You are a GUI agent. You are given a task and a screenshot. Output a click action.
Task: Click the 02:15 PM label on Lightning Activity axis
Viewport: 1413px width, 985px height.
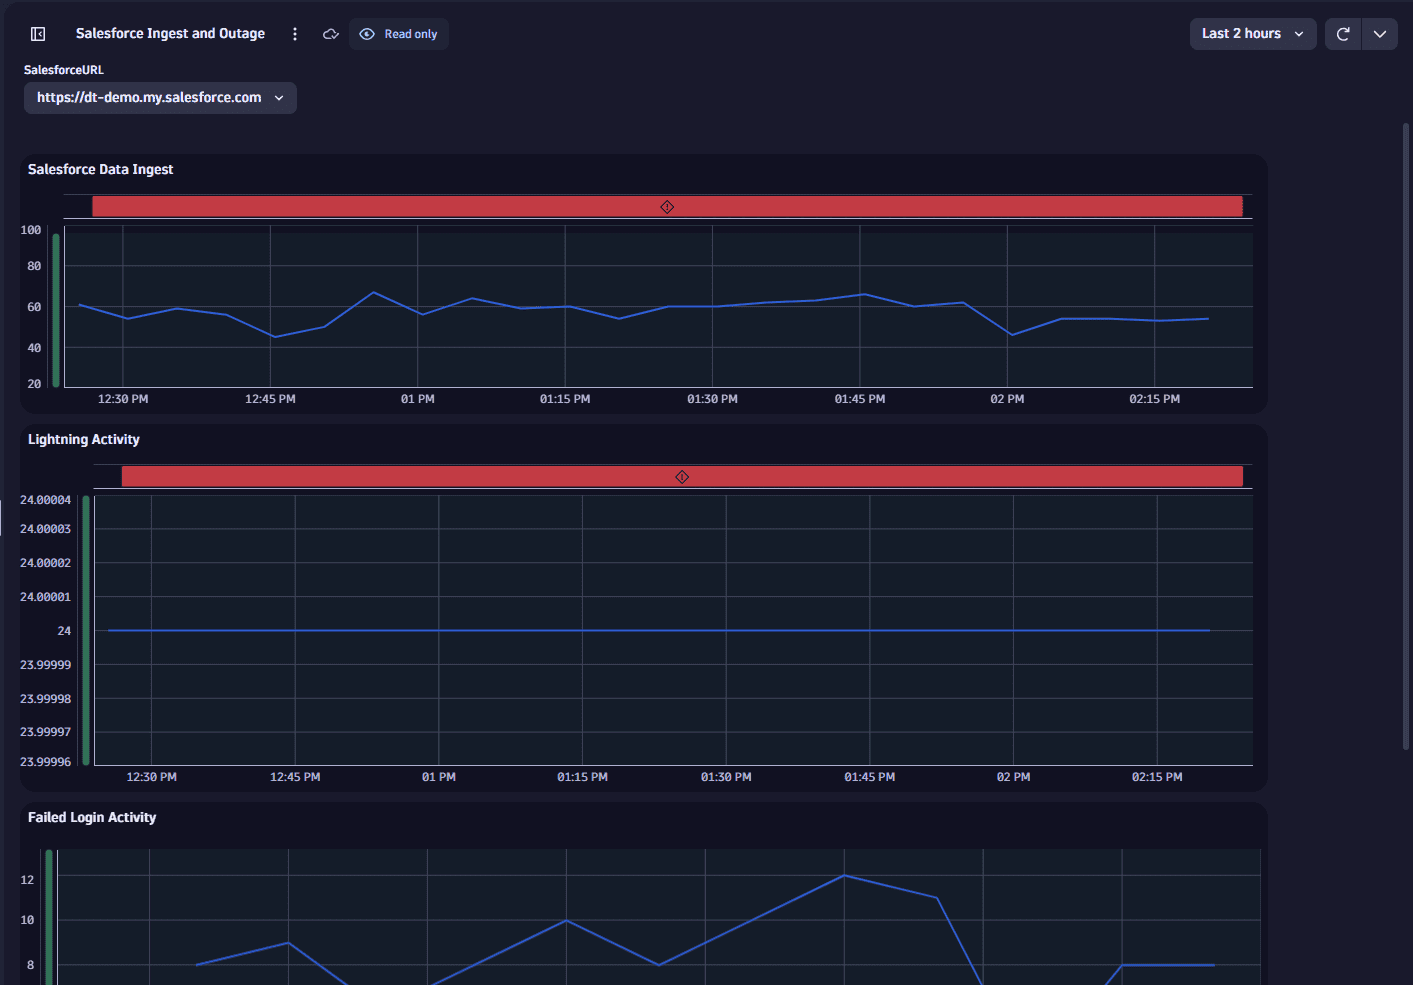point(1157,777)
